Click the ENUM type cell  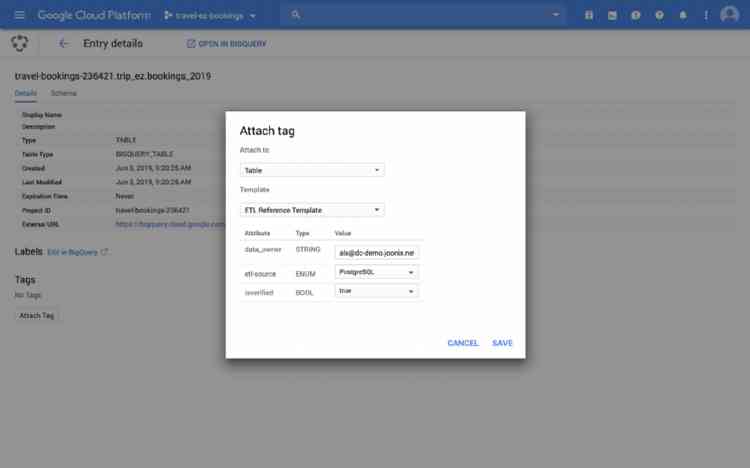306,274
